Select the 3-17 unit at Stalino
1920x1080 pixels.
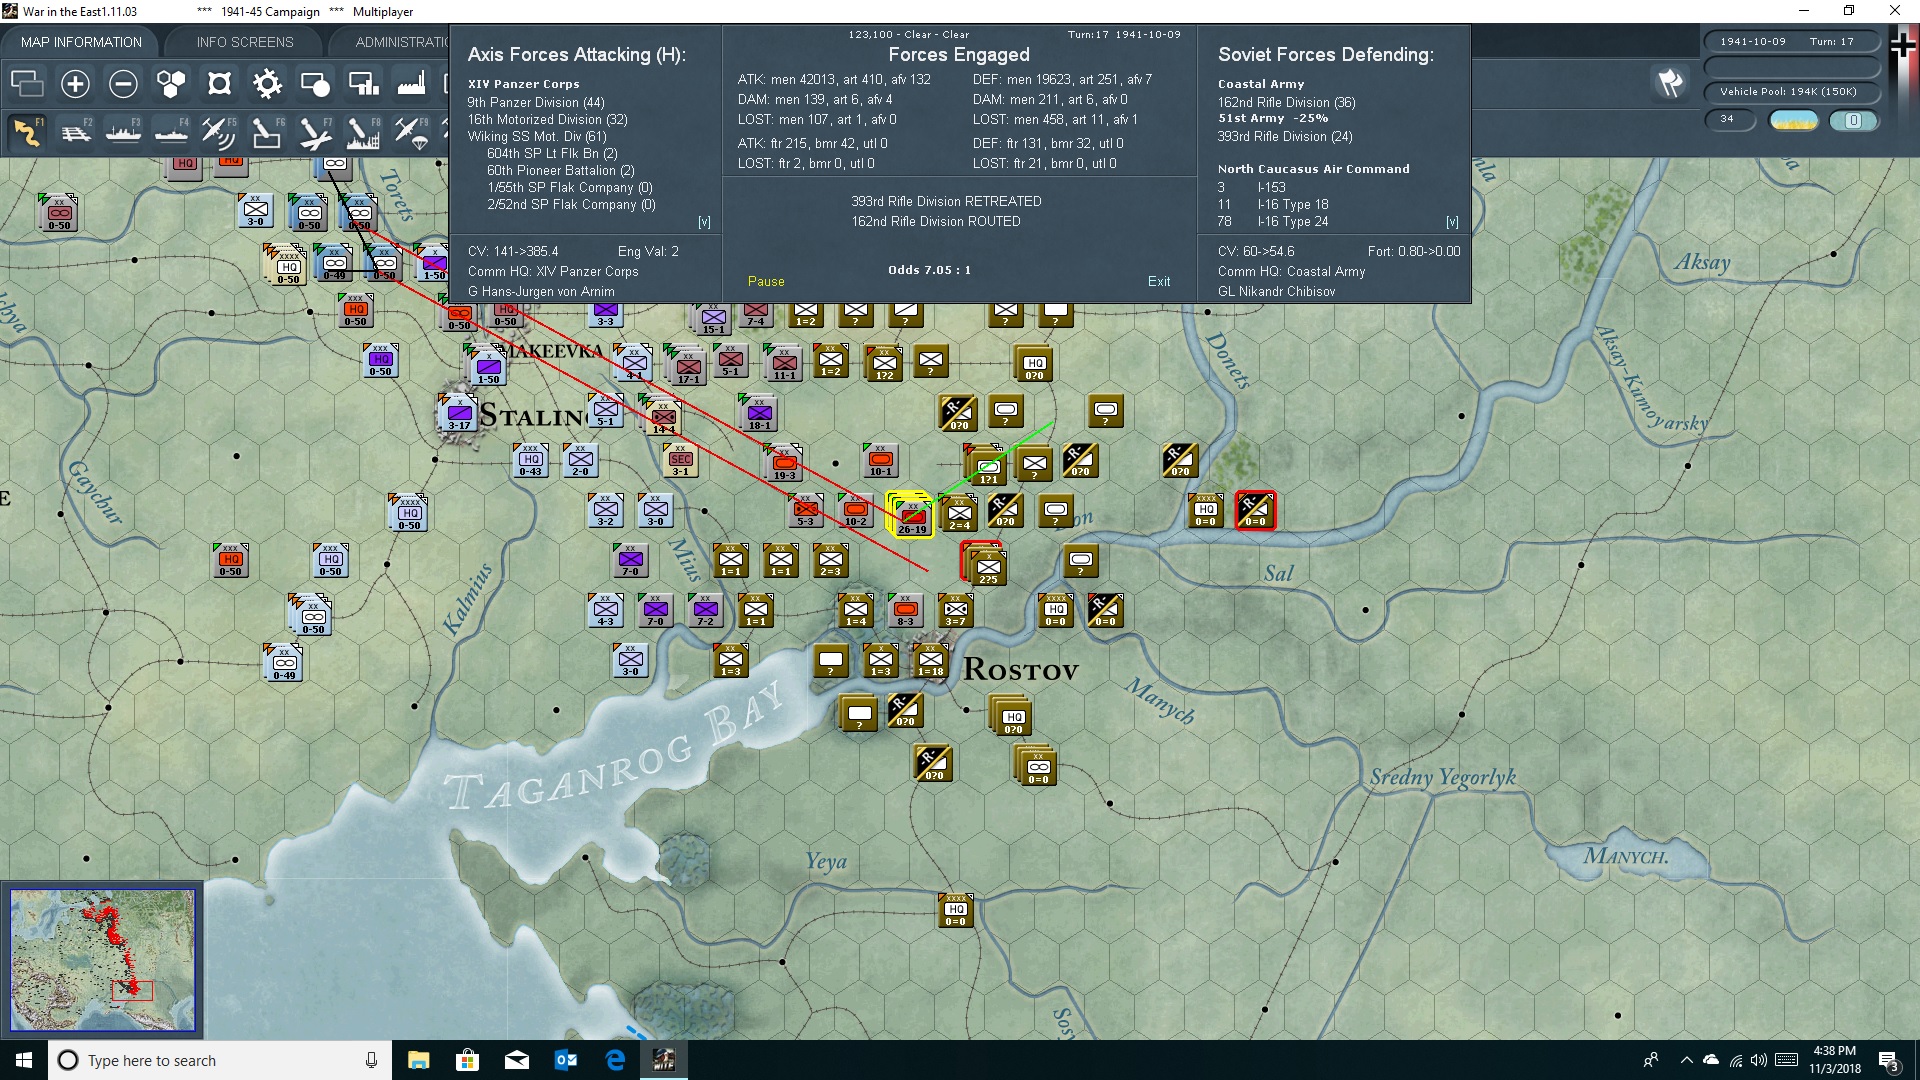459,414
